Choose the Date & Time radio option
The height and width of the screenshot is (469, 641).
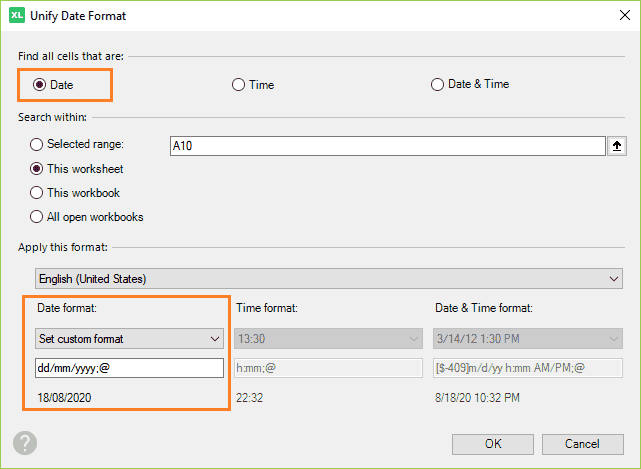(x=437, y=84)
